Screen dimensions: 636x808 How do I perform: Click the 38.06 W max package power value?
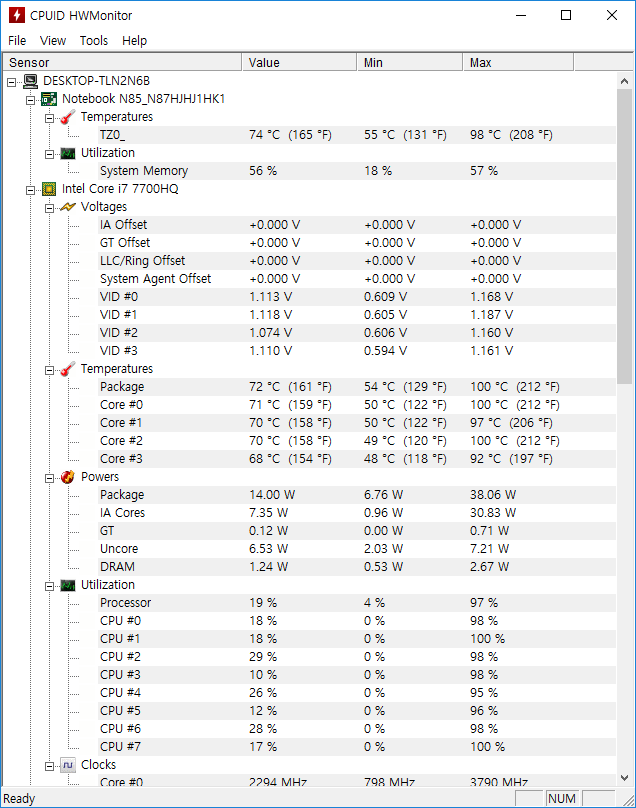493,495
